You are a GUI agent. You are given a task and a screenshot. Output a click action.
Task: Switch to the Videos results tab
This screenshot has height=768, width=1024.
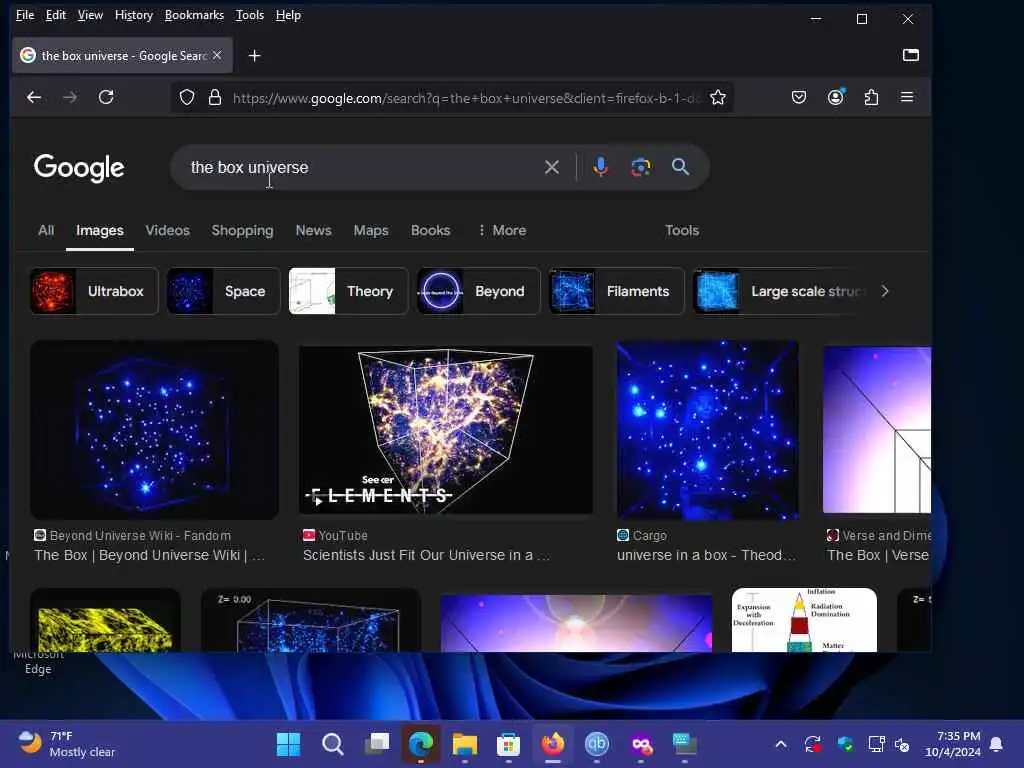(x=167, y=231)
